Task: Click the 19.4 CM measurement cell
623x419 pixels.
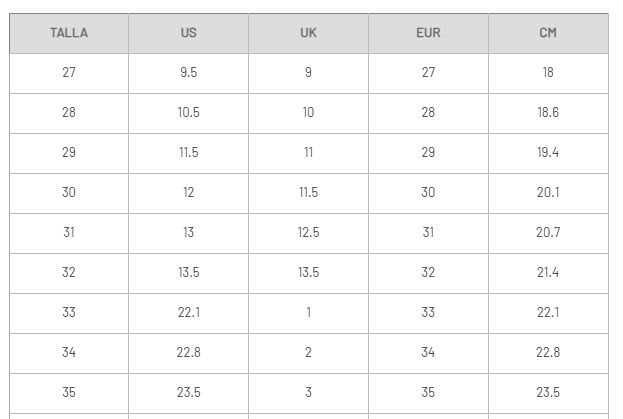Action: click(548, 153)
